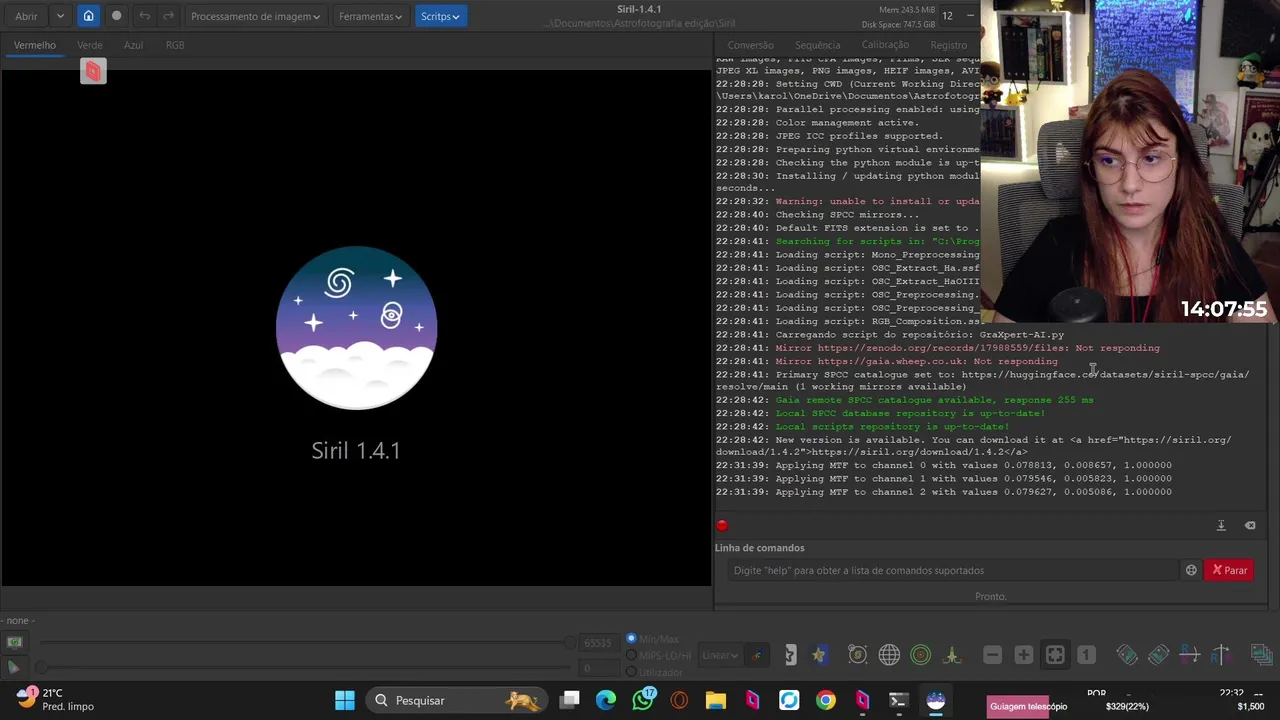Click the save log download icon
The width and height of the screenshot is (1280, 720).
[1221, 525]
